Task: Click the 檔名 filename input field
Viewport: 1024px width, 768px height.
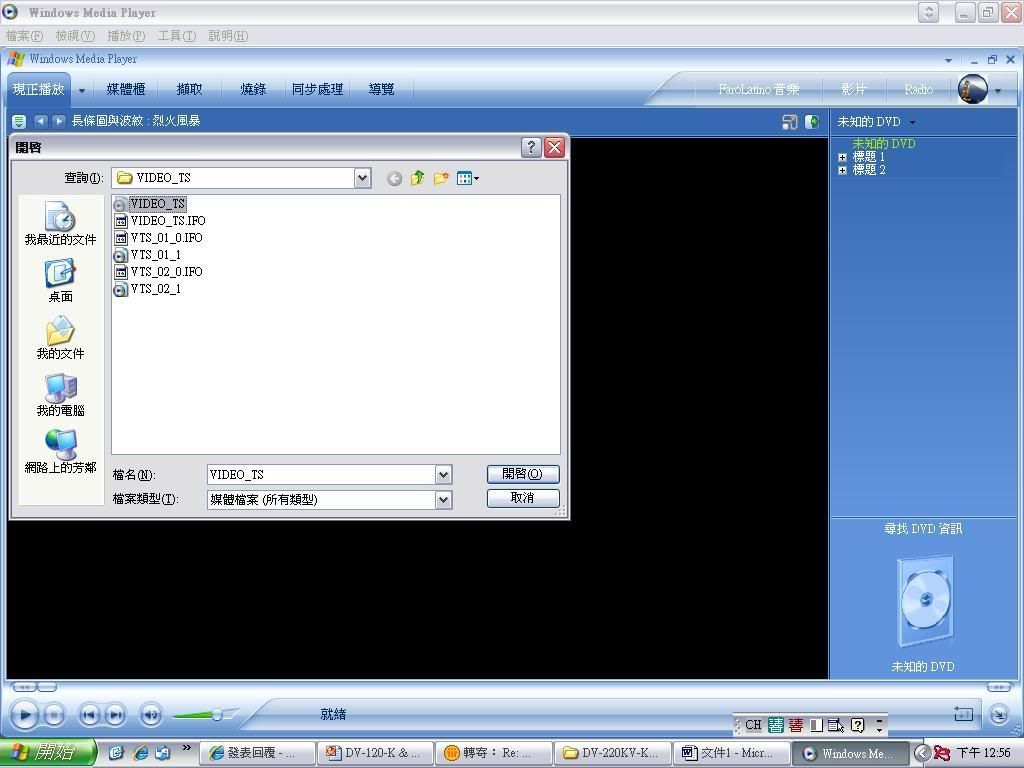Action: pyautogui.click(x=321, y=475)
